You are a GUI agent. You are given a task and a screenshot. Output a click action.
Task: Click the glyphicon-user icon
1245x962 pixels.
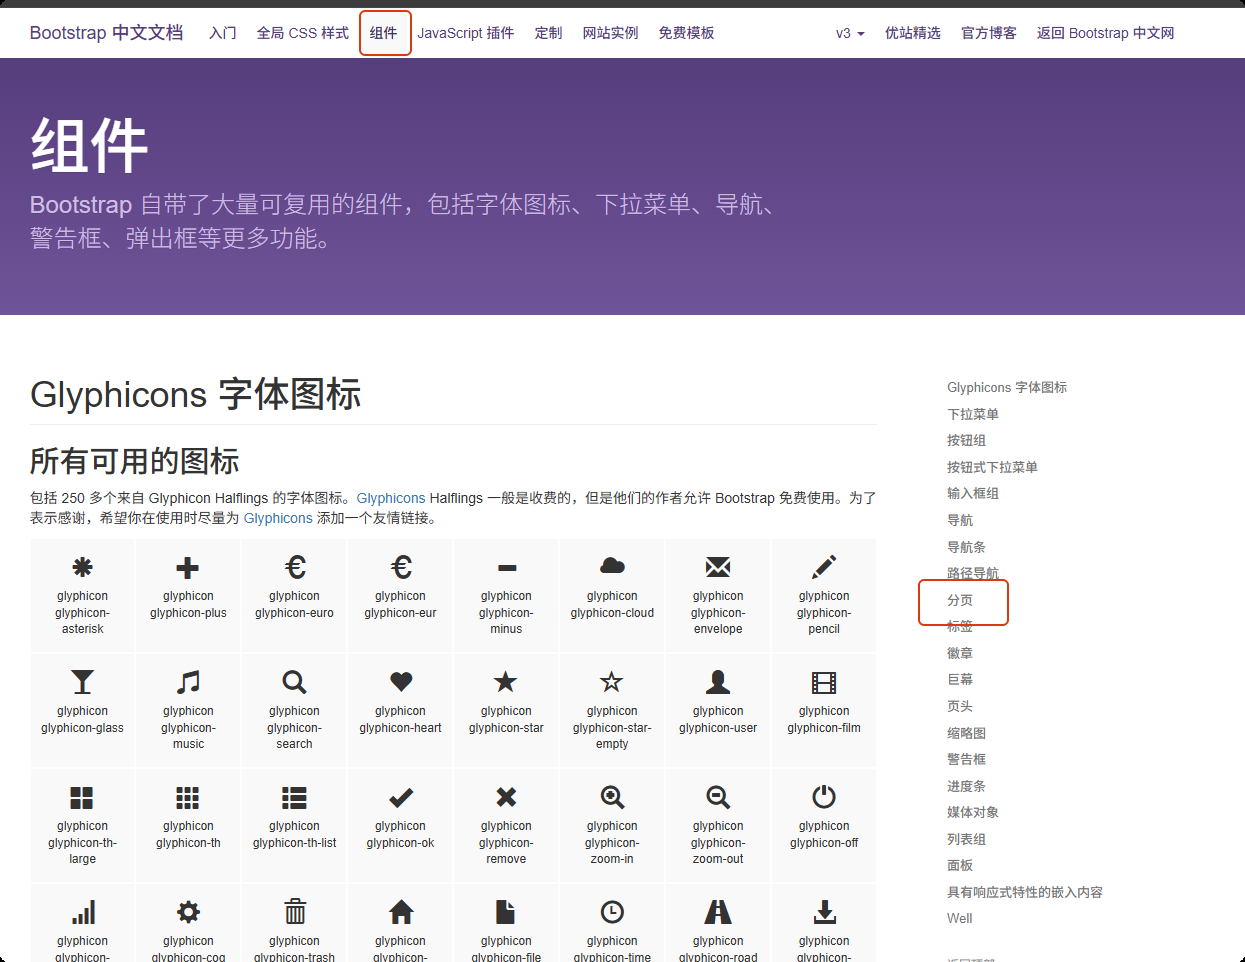click(718, 682)
